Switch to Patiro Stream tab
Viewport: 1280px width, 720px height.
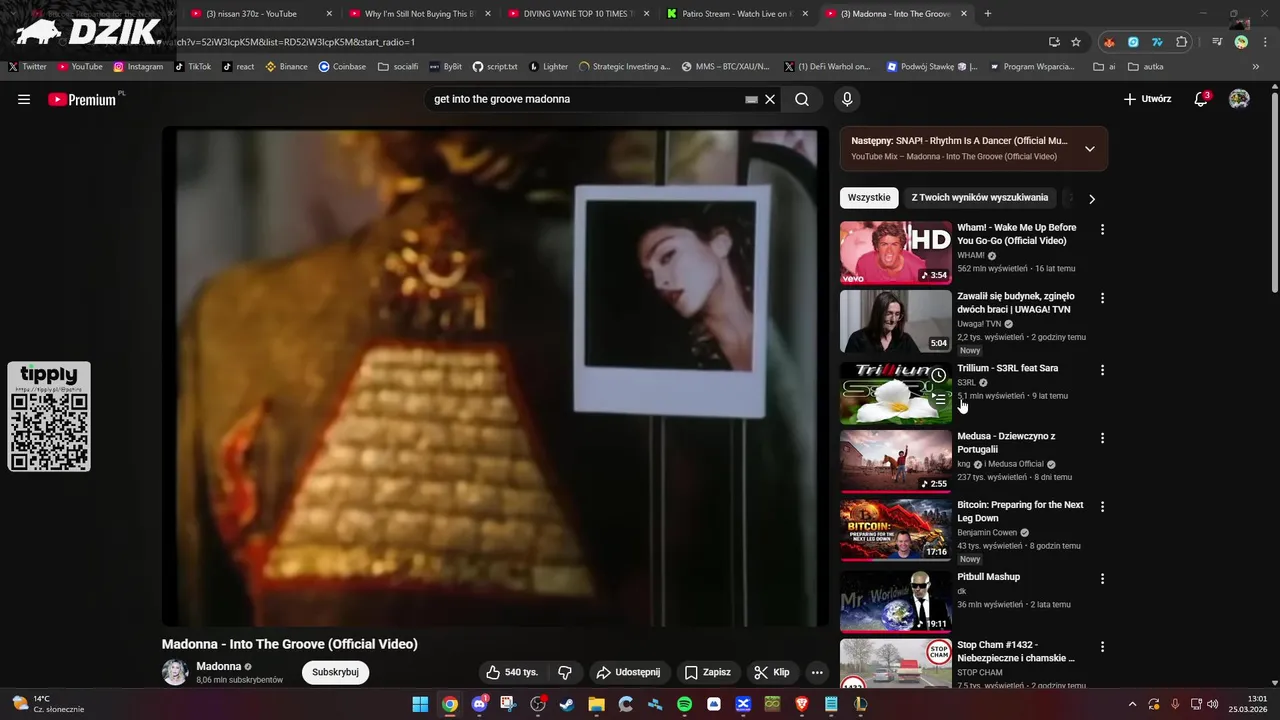tap(738, 14)
